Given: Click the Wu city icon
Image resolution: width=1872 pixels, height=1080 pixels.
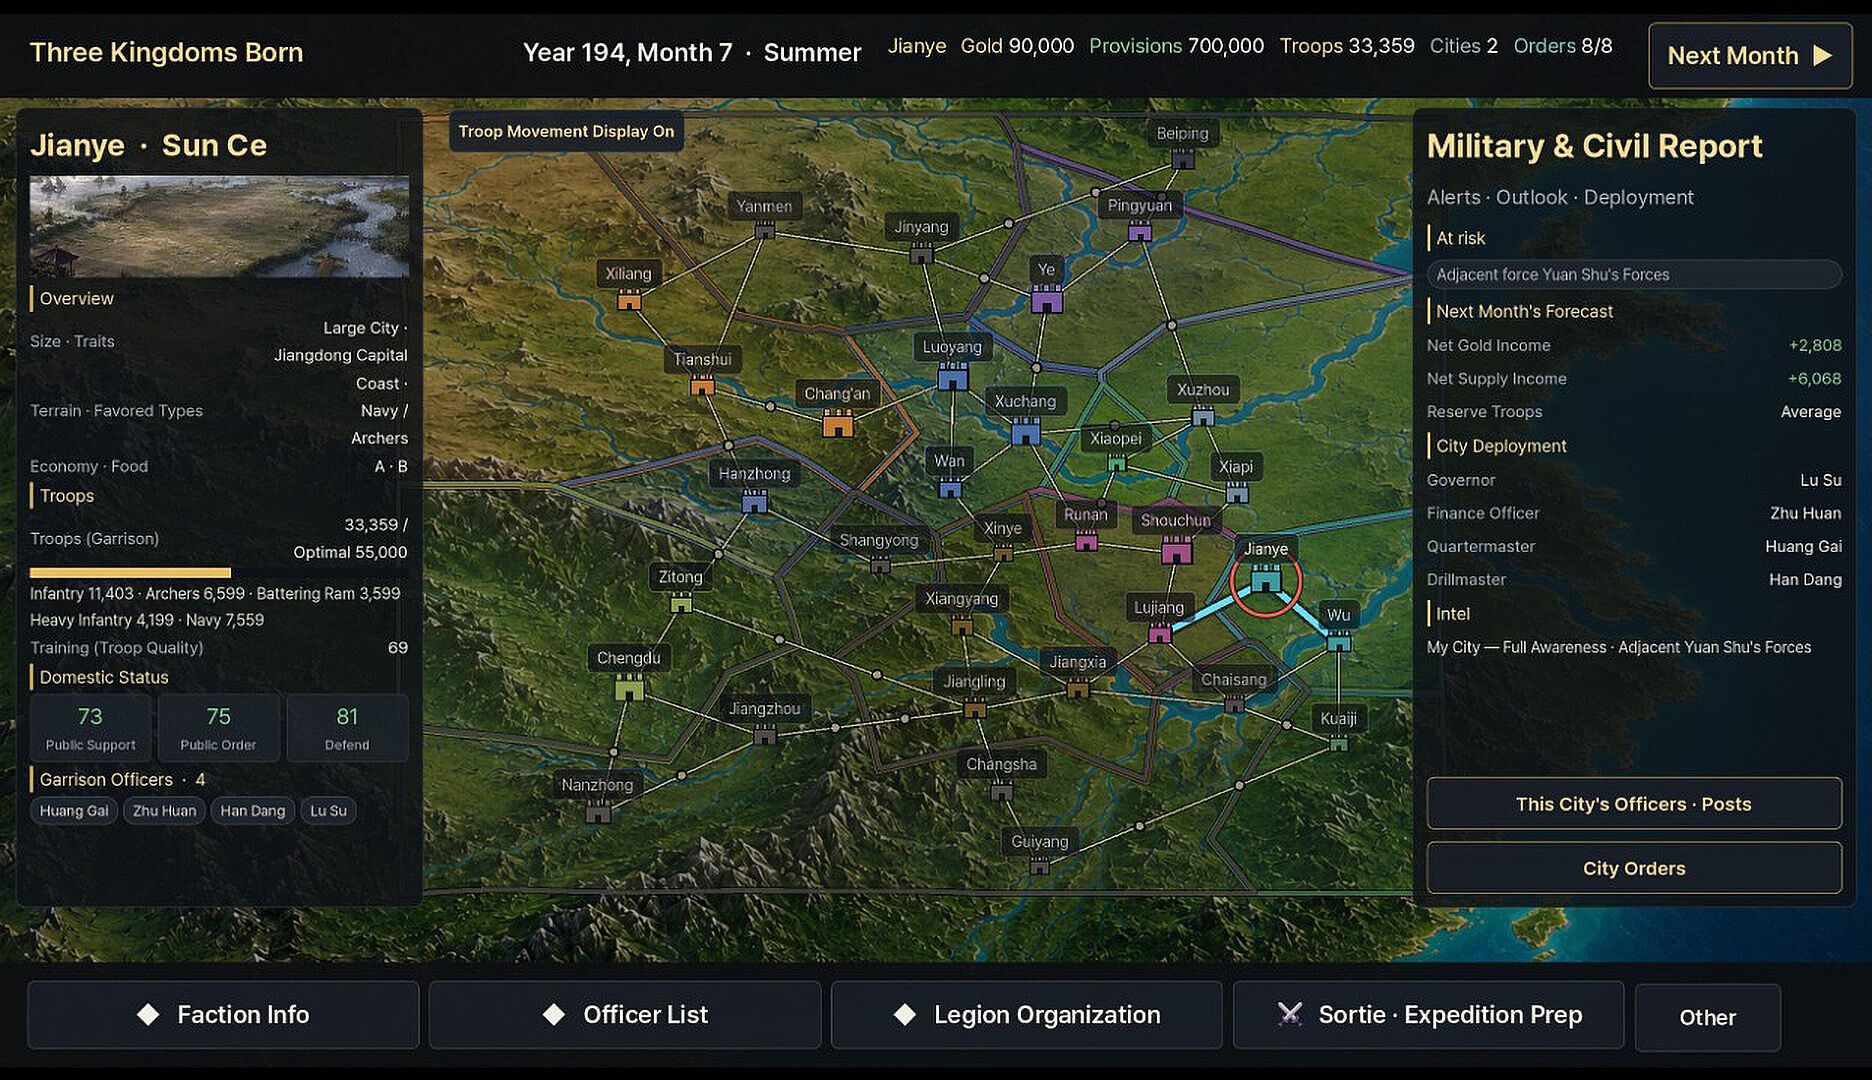Looking at the screenshot, I should pos(1338,641).
